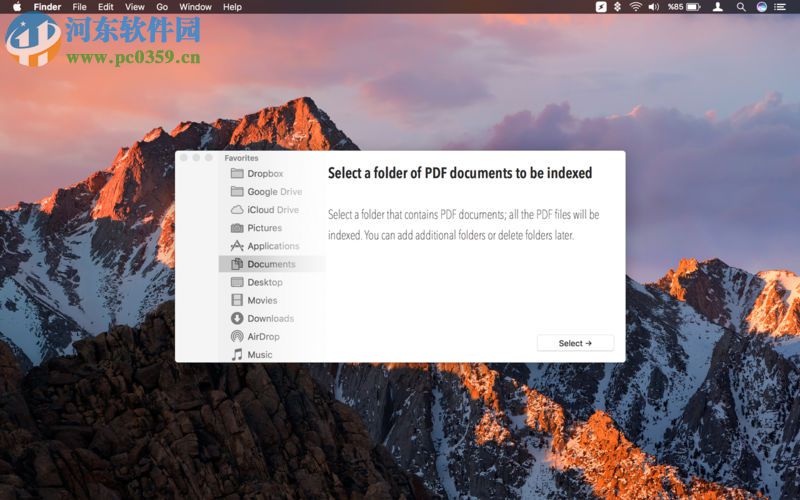Viewport: 800px width, 500px height.
Task: Open the volume control in menu bar
Action: click(x=654, y=7)
